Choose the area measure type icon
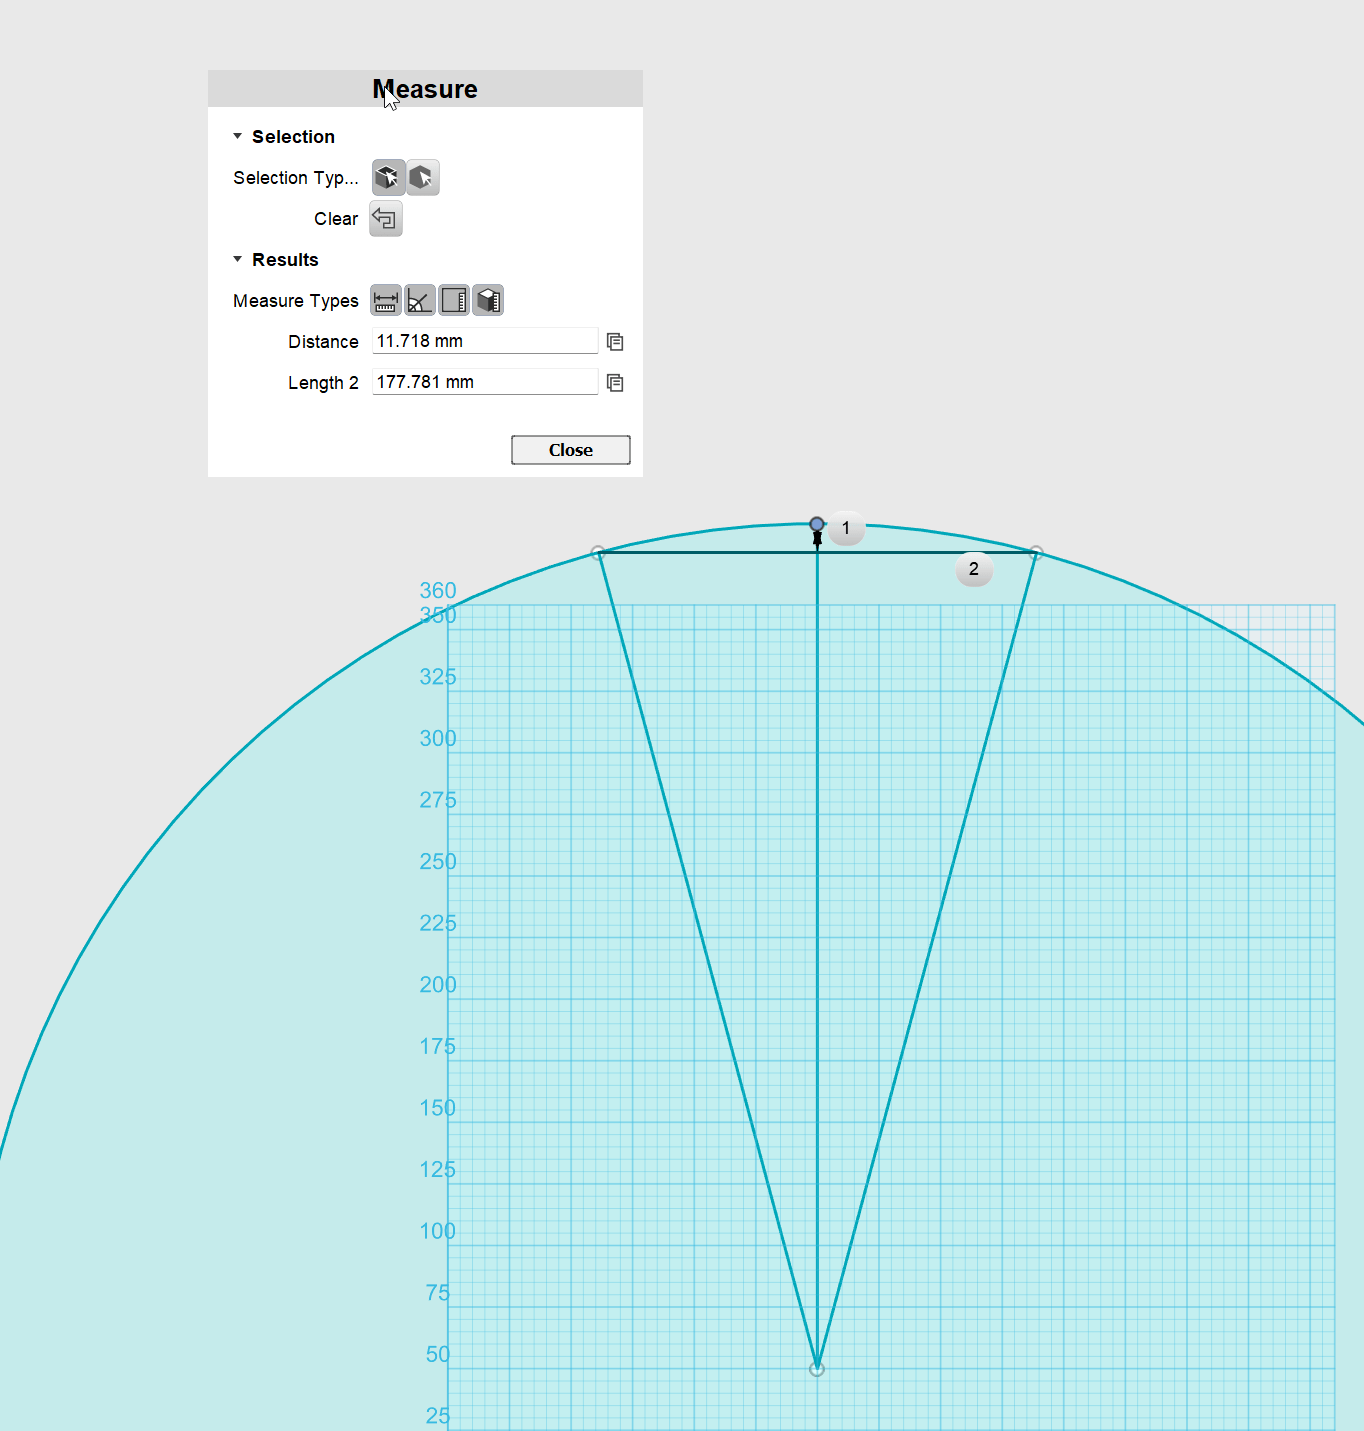 tap(454, 300)
